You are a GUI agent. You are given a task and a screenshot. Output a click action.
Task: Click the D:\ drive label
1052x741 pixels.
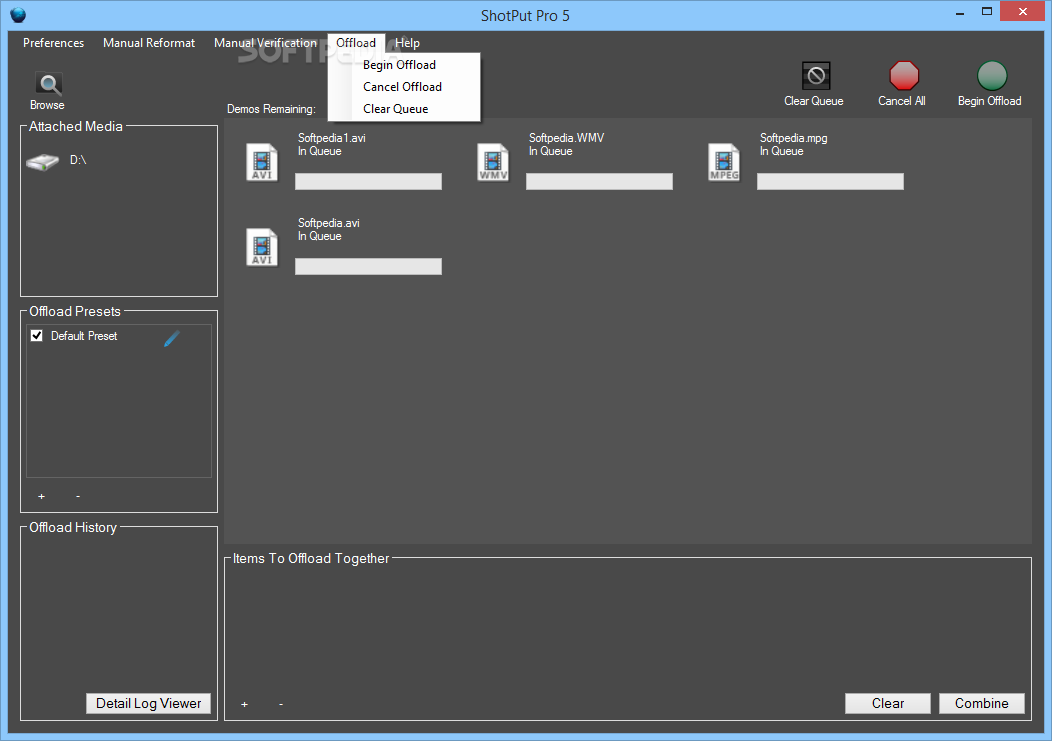coord(78,160)
